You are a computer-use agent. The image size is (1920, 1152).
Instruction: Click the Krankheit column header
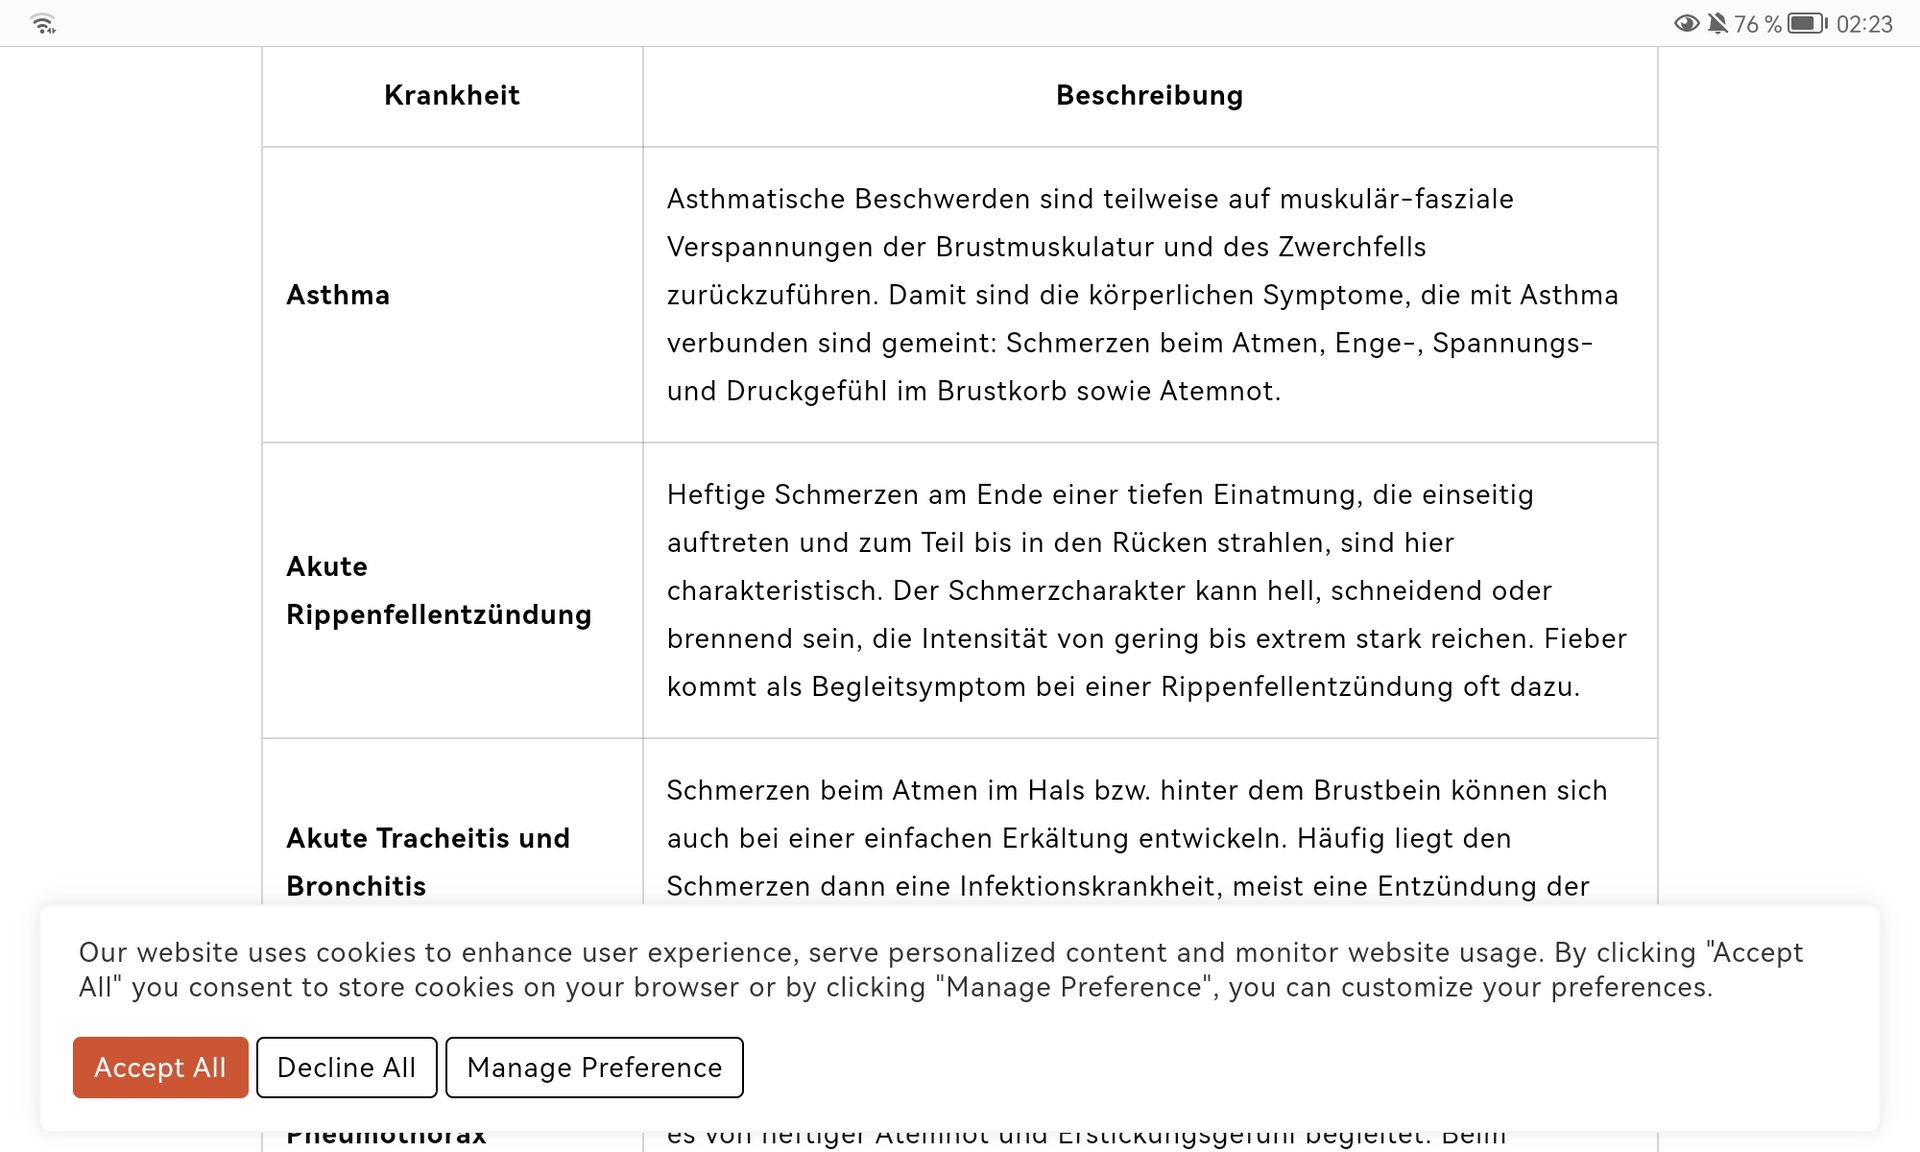click(x=452, y=95)
